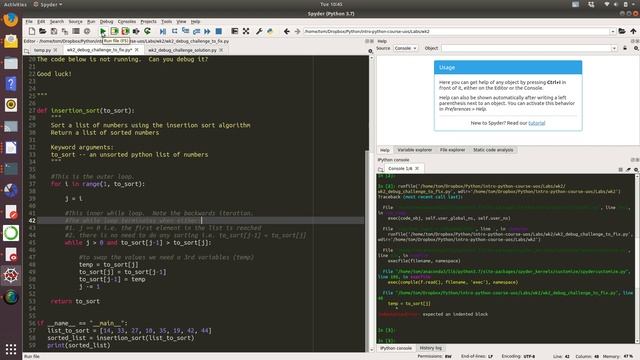The height and width of the screenshot is (360, 640).
Task: Run current cell and advance
Action: [125, 31]
